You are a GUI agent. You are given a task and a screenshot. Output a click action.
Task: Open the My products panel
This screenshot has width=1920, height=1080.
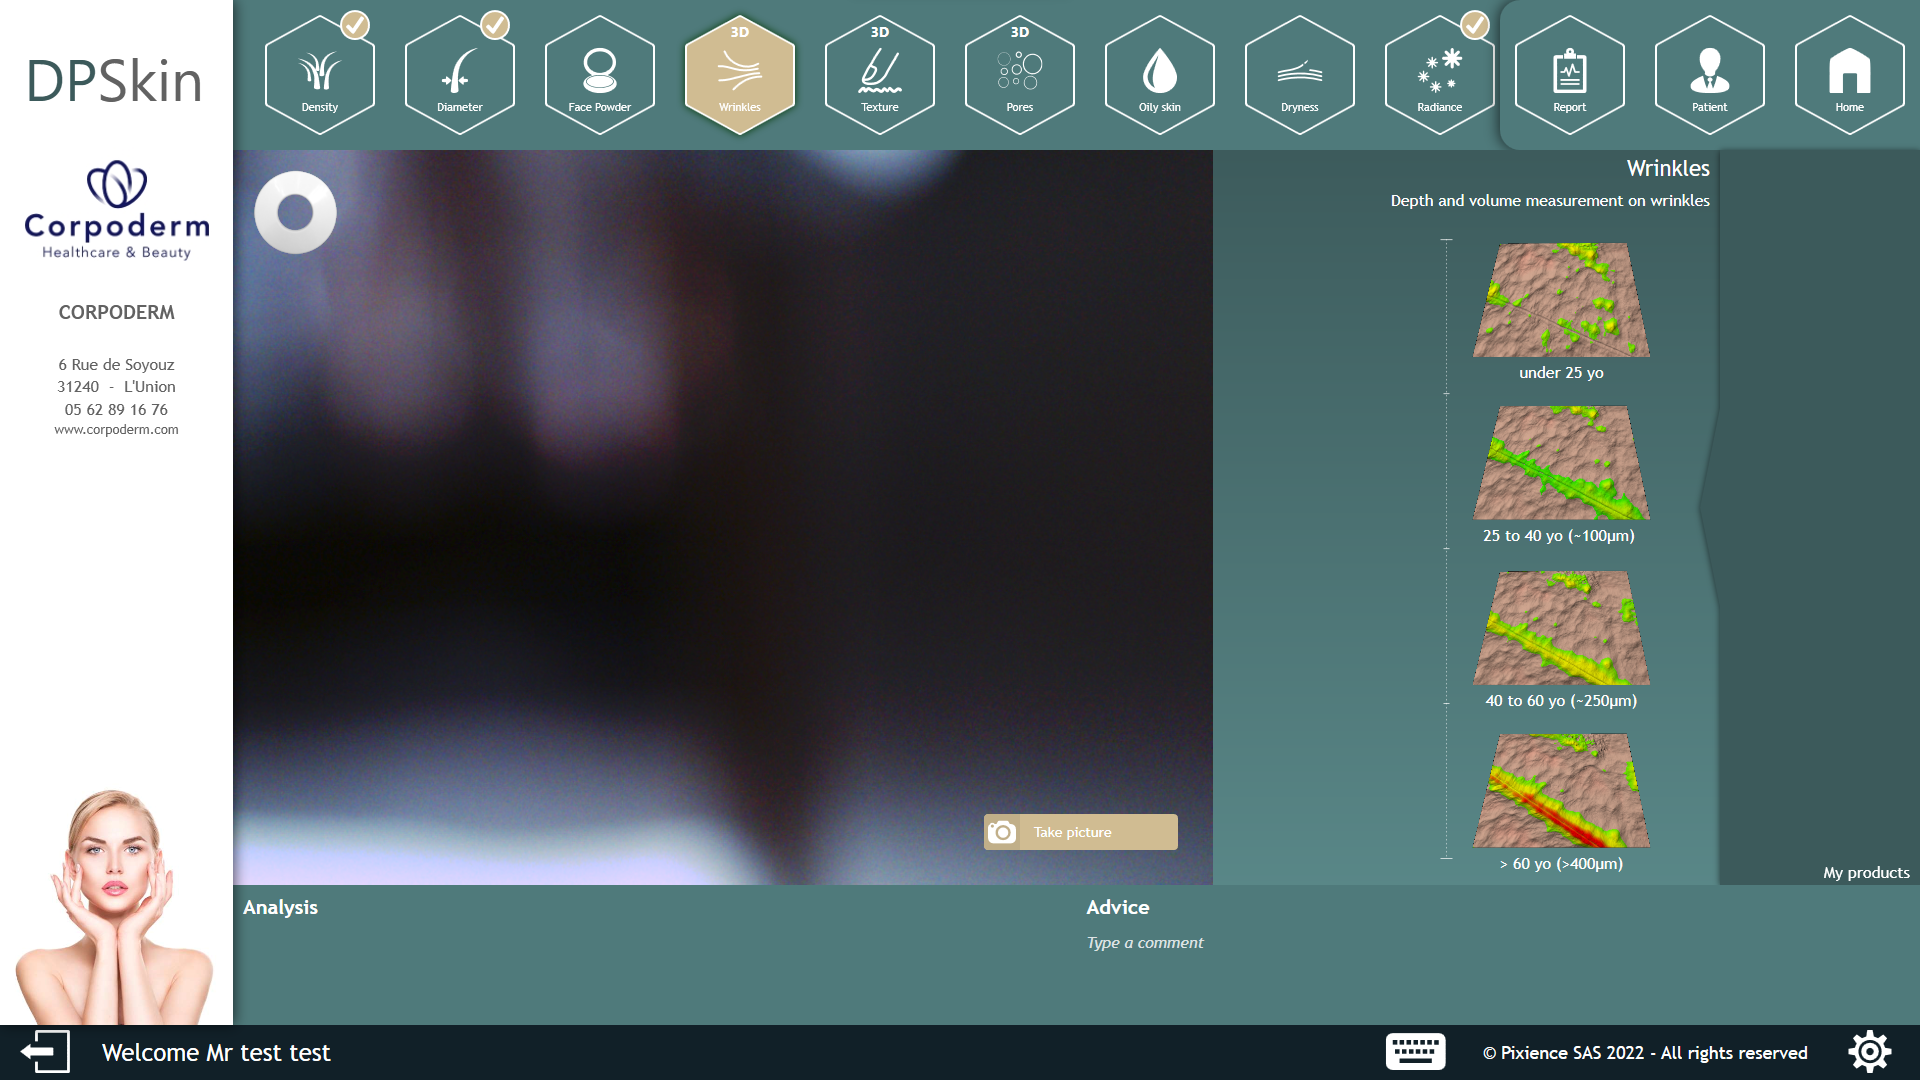point(1865,872)
